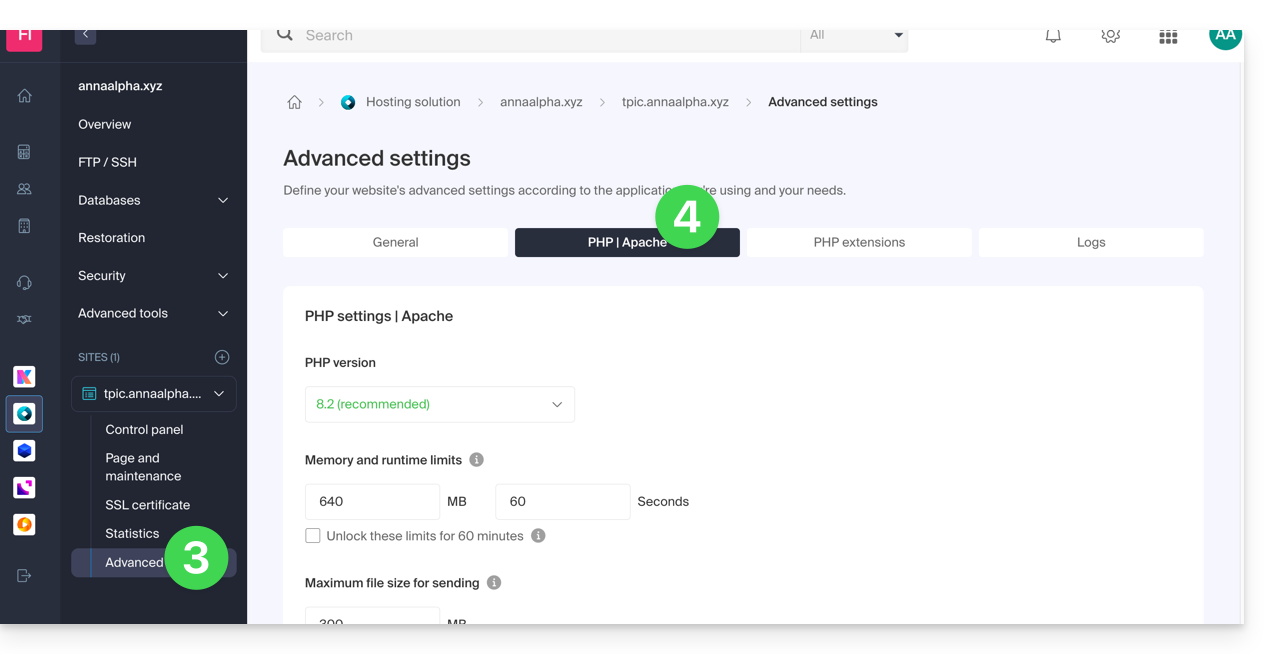The height and width of the screenshot is (654, 1274).
Task: Open the settings gear icon
Action: point(1110,36)
